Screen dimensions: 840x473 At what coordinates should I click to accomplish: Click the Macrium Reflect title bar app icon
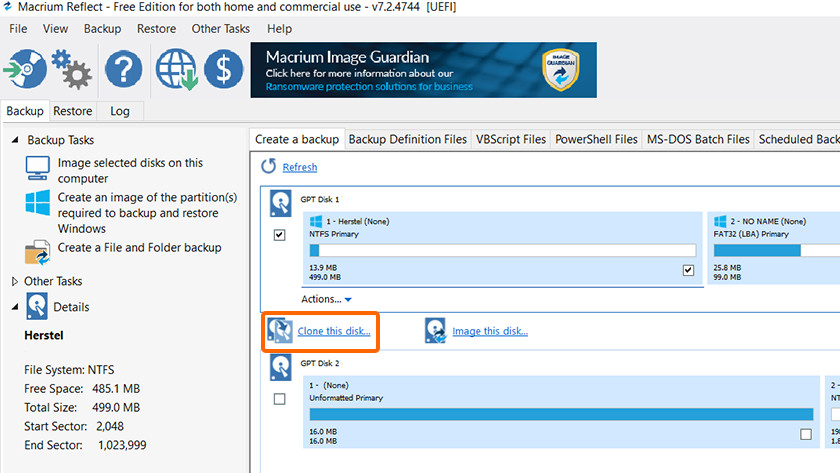[8, 6]
